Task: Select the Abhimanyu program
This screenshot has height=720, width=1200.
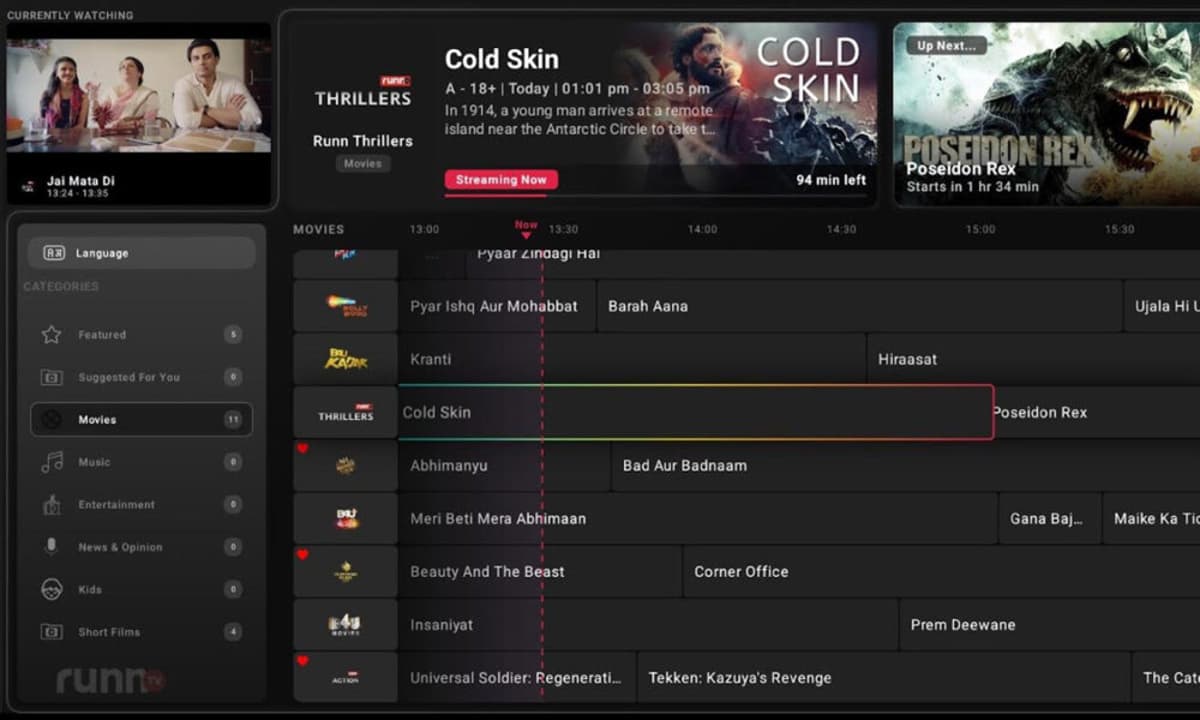Action: coord(504,465)
